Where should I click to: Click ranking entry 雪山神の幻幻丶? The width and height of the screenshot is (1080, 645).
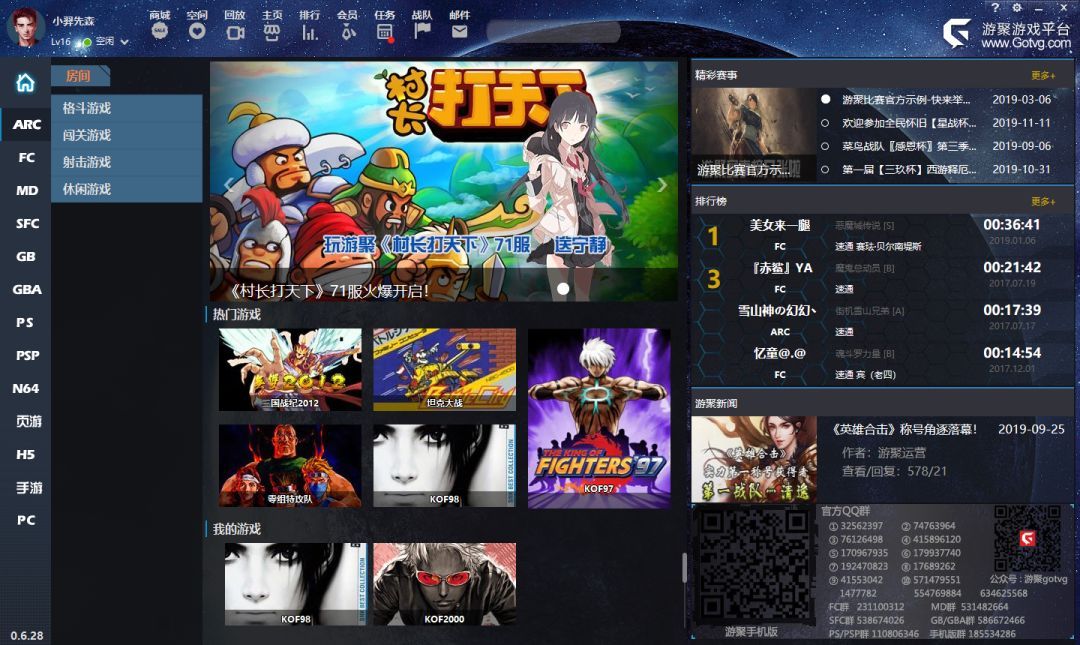(777, 311)
